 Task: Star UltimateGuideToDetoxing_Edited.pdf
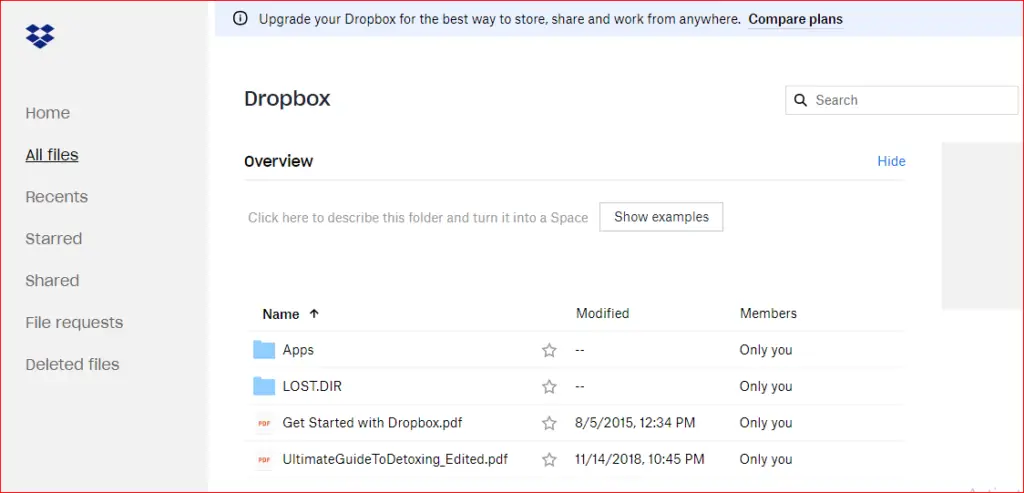coord(549,460)
